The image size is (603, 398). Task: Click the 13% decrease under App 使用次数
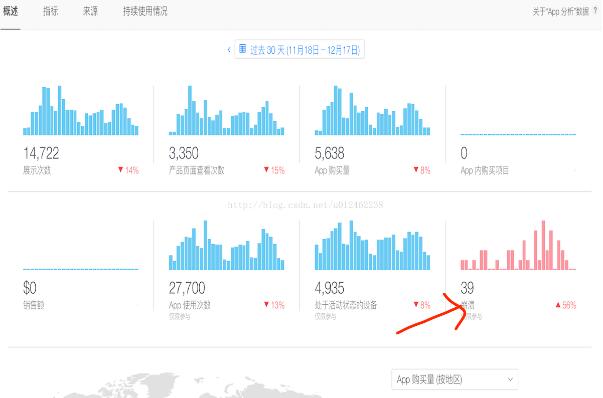point(274,305)
